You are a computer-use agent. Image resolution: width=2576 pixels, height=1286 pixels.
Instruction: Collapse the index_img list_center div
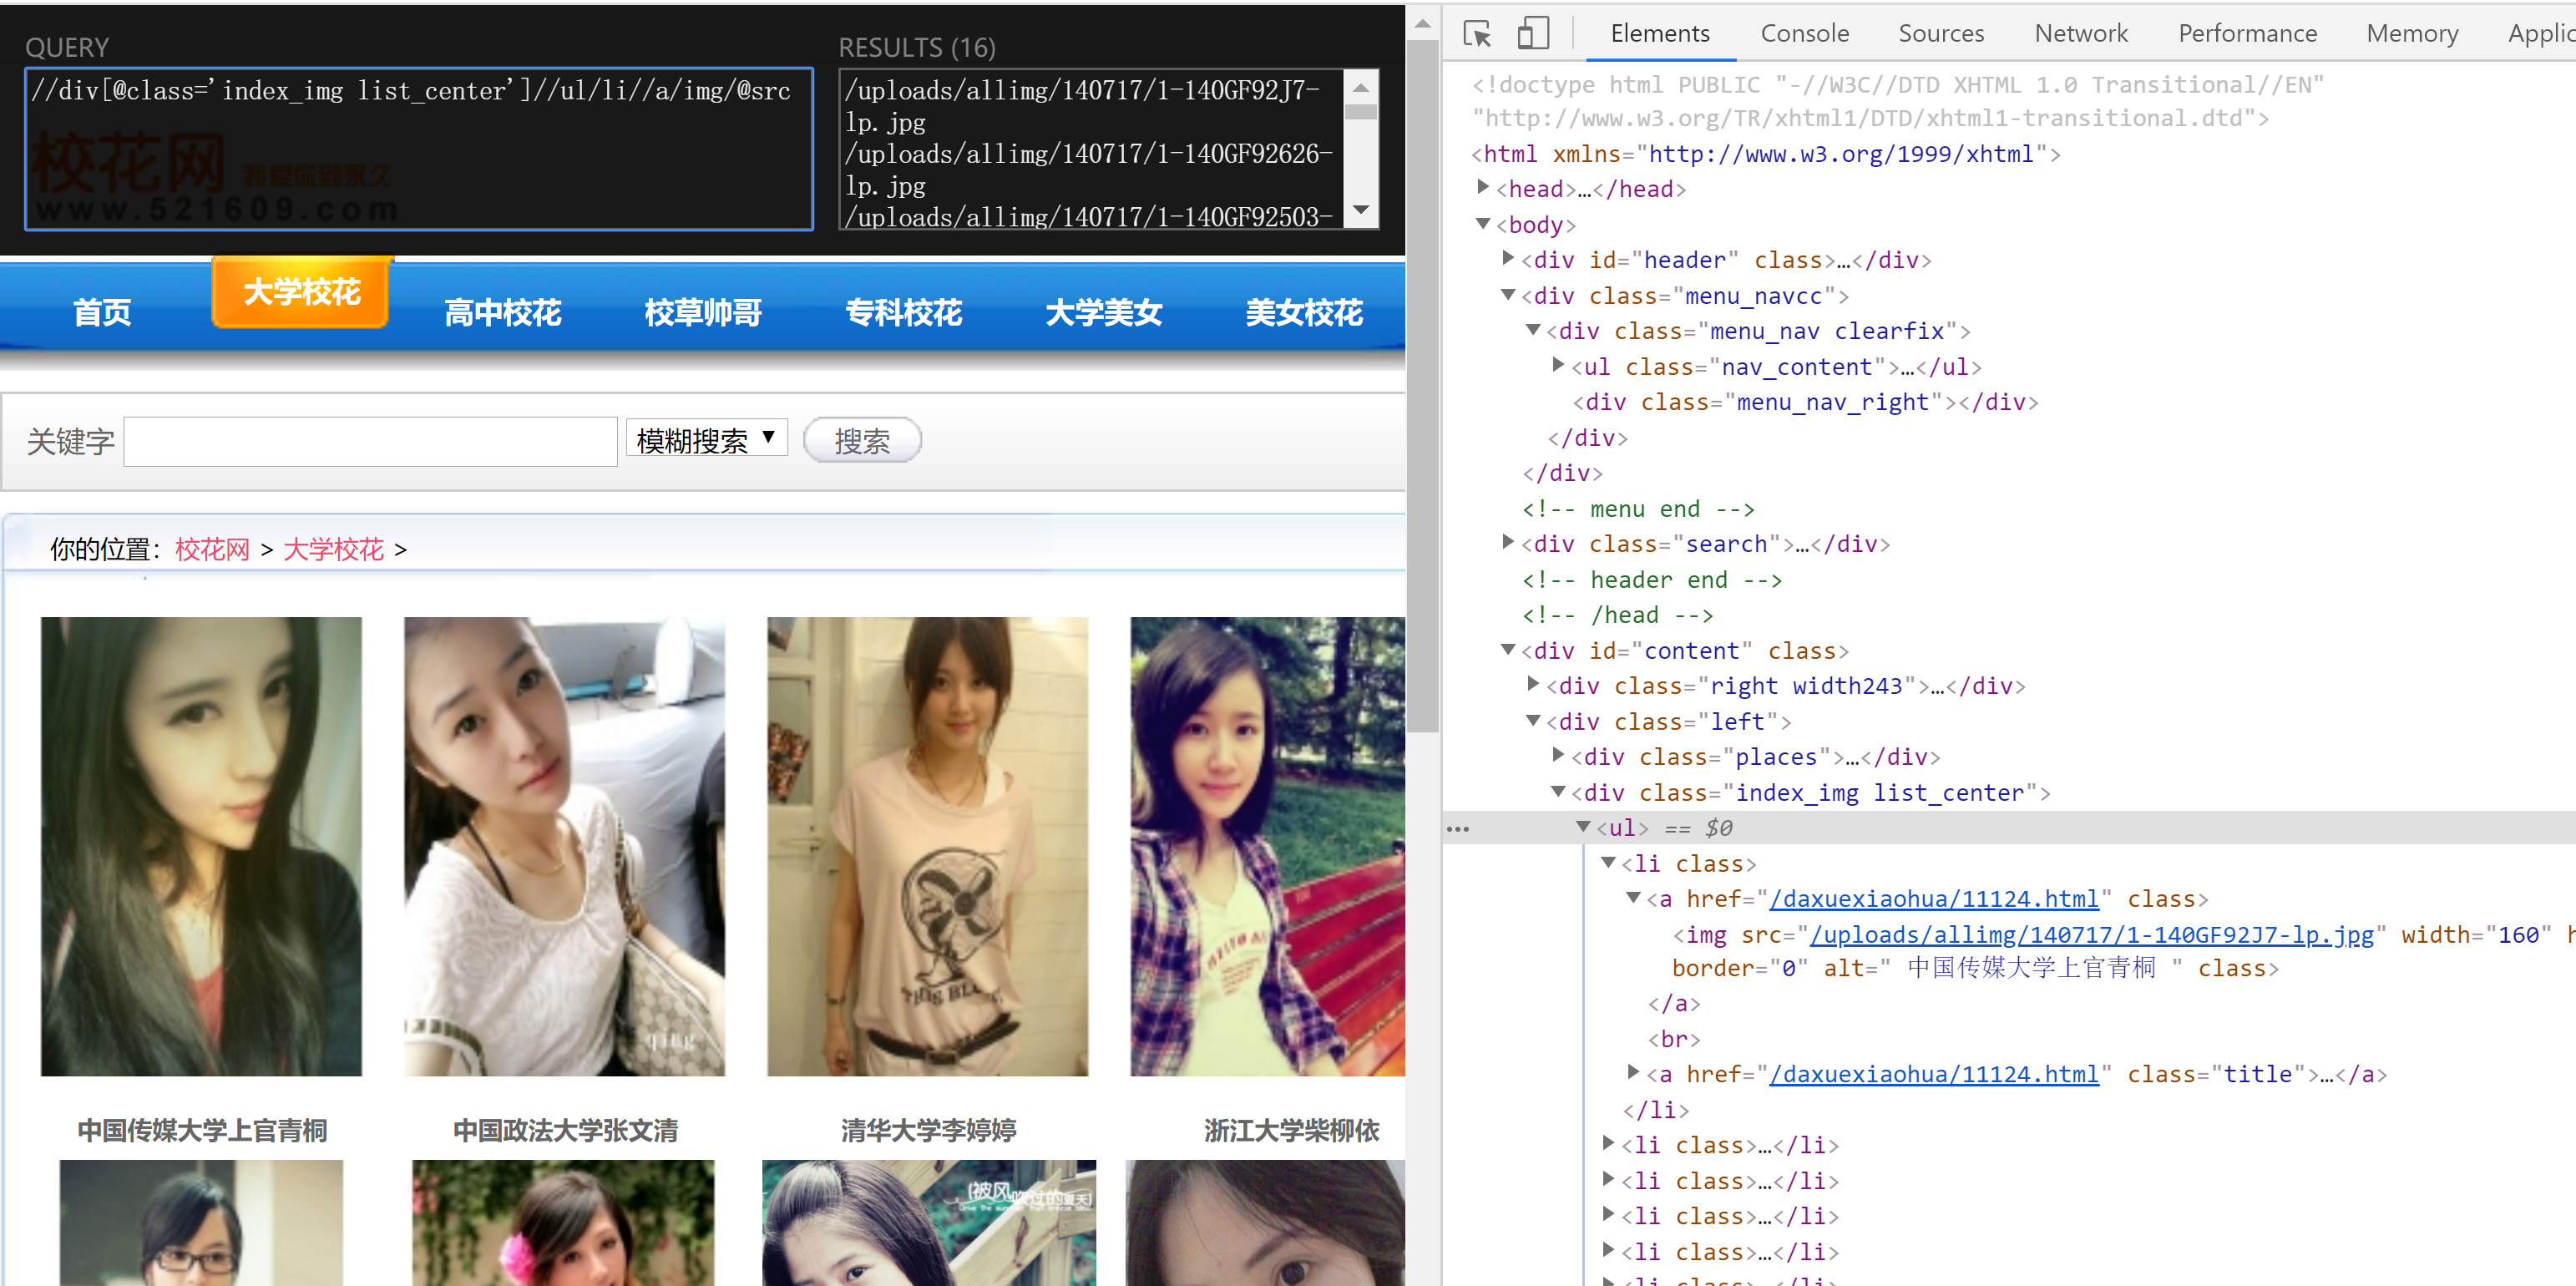[x=1558, y=791]
